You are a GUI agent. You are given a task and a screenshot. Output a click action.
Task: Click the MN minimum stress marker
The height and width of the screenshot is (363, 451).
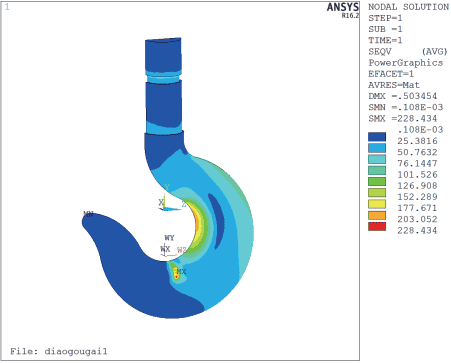point(88,214)
